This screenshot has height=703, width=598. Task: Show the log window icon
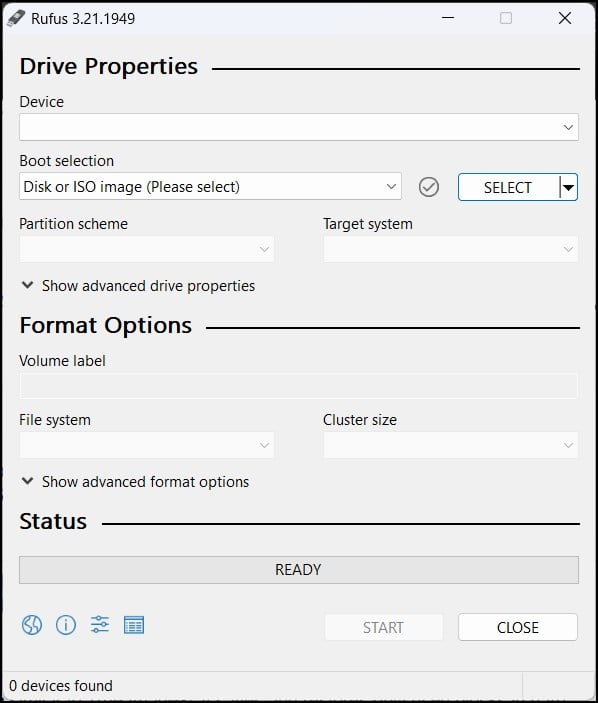pos(134,625)
